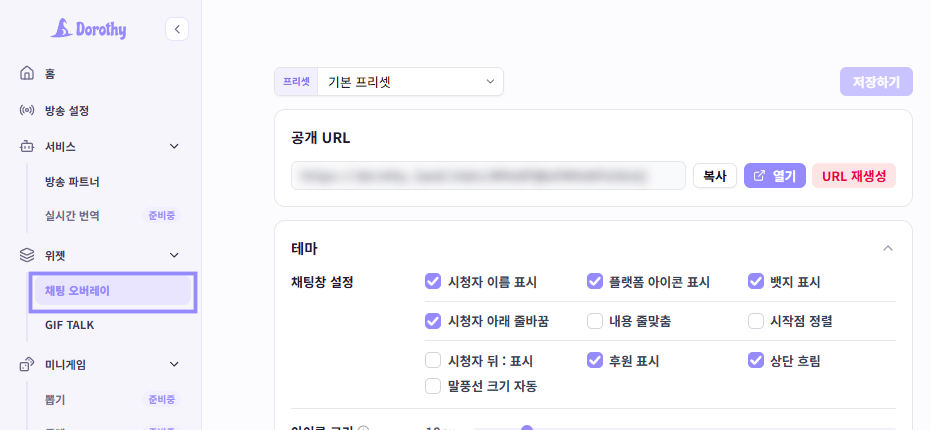Click the robot icon next to 서비스

pyautogui.click(x=27, y=146)
